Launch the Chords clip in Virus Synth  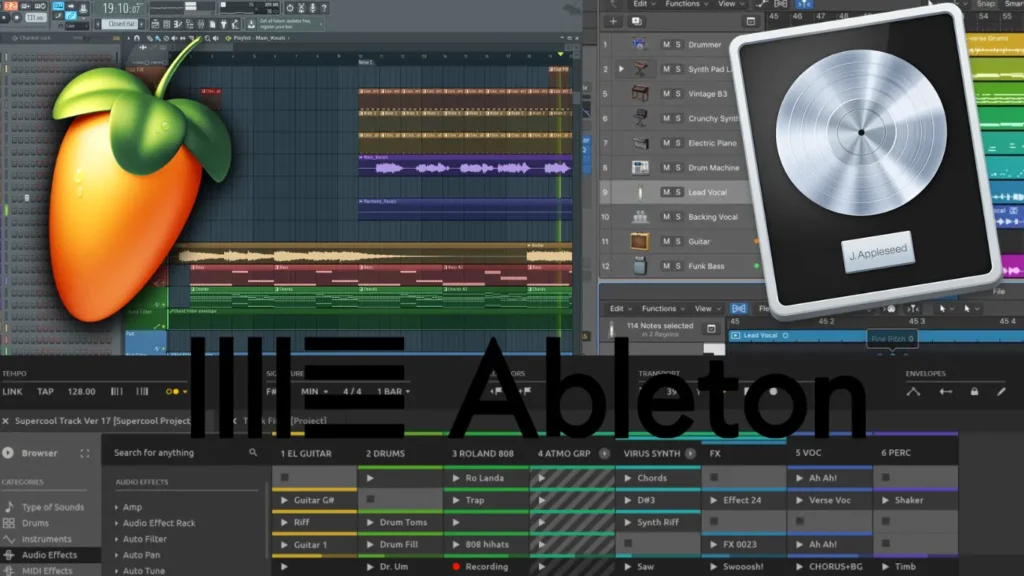(628, 478)
